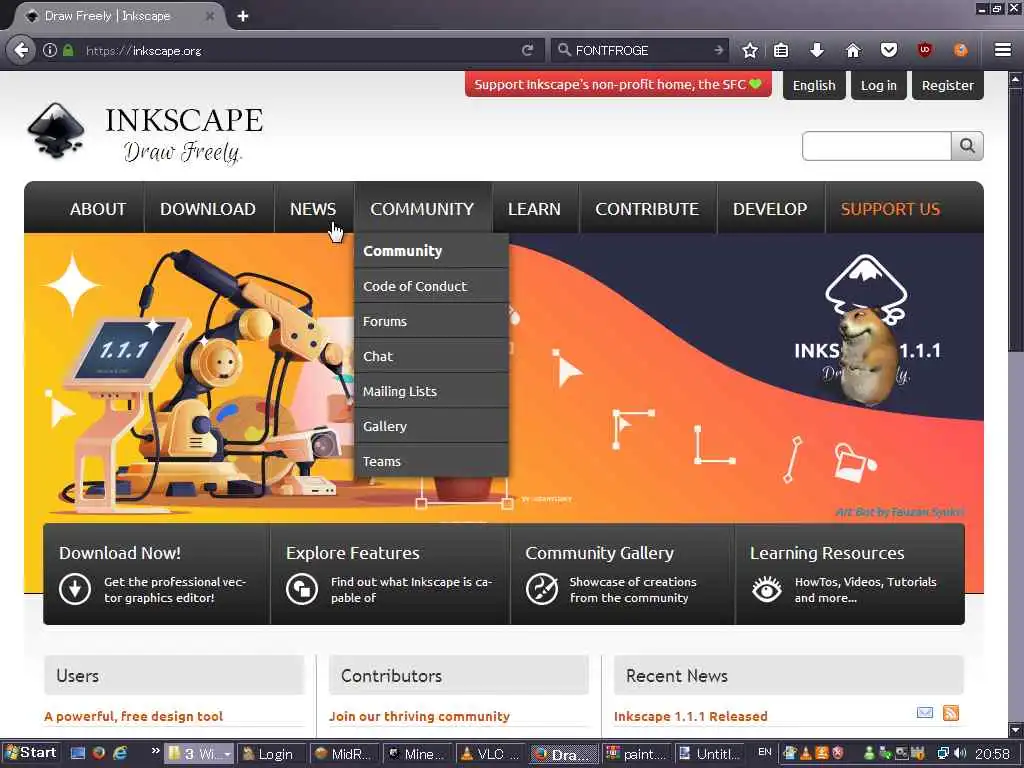Open a new tab with the plus button

coord(243,16)
